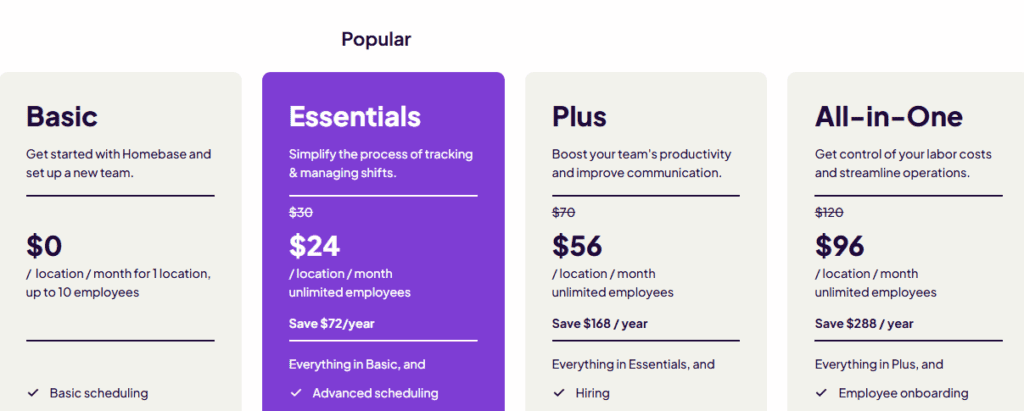The width and height of the screenshot is (1024, 411).
Task: Select the All-in-One plan heading
Action: (889, 116)
